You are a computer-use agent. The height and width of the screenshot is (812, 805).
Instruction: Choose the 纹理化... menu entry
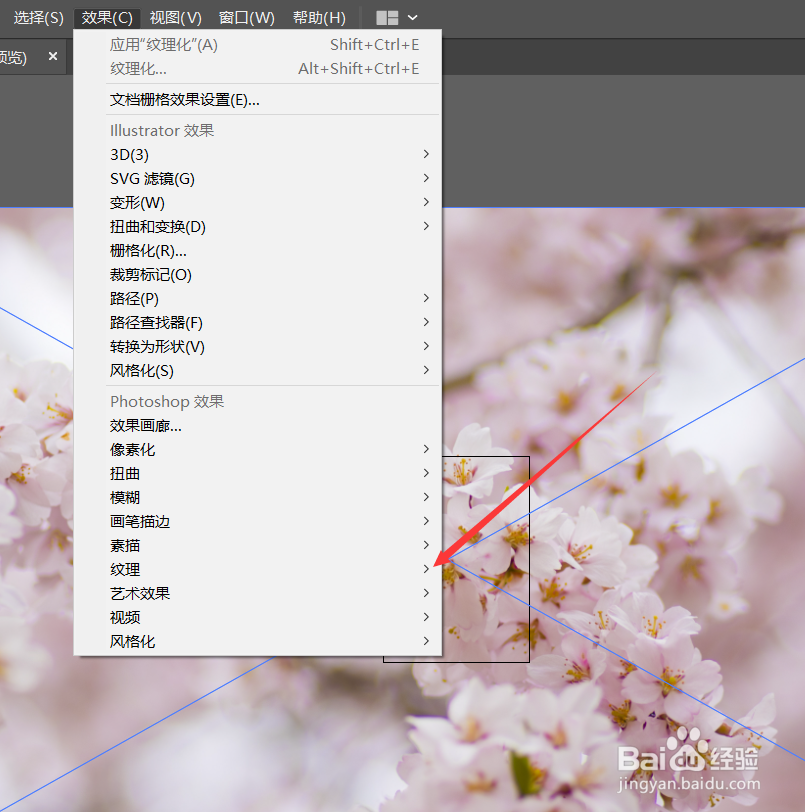click(258, 68)
